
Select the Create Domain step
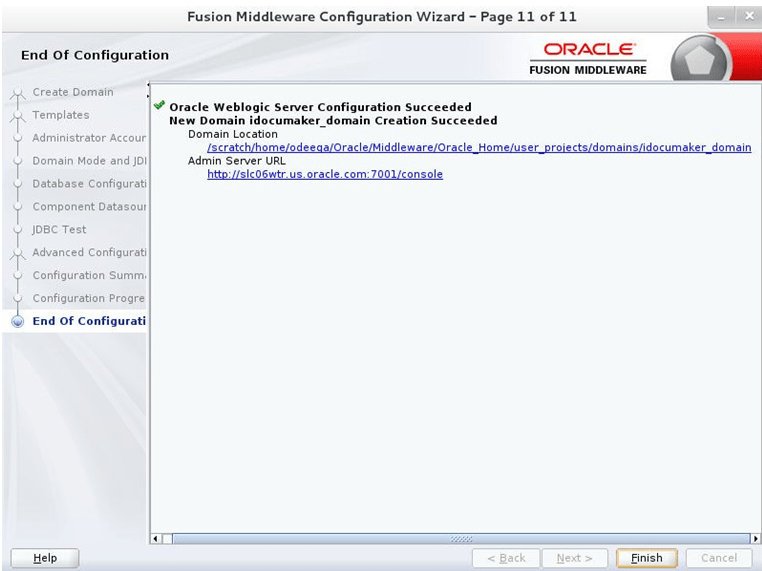point(73,92)
